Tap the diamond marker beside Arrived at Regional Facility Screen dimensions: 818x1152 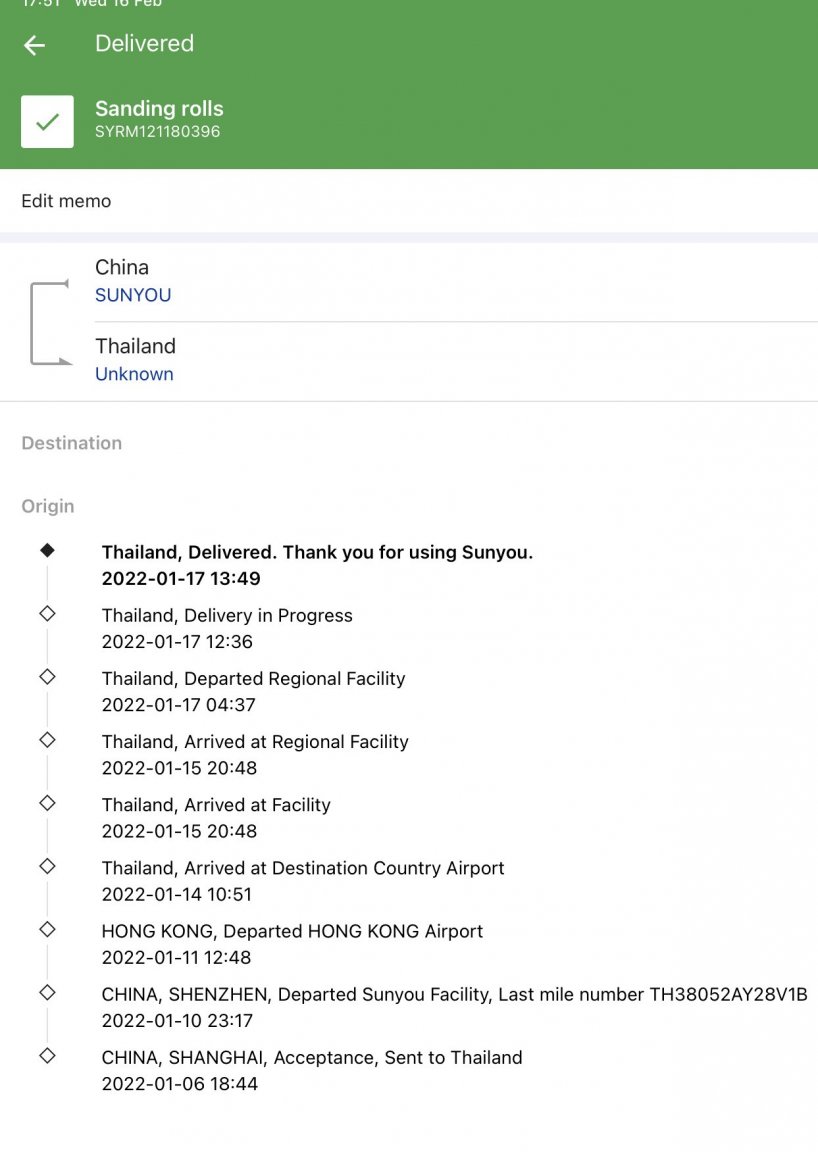click(x=47, y=740)
